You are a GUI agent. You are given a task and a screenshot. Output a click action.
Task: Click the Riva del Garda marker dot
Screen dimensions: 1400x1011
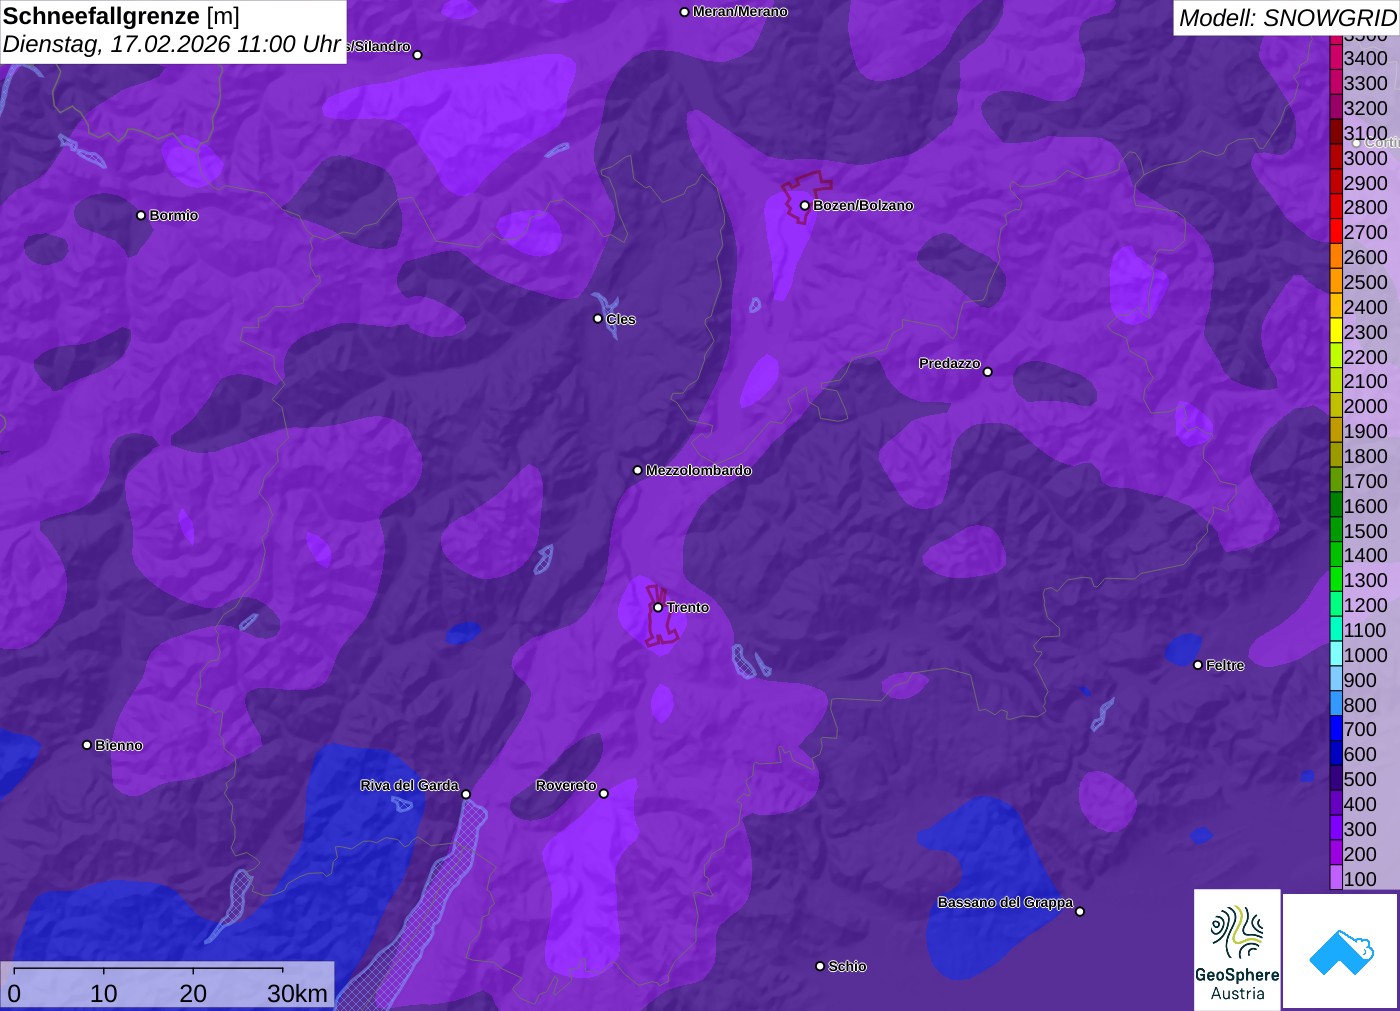466,794
